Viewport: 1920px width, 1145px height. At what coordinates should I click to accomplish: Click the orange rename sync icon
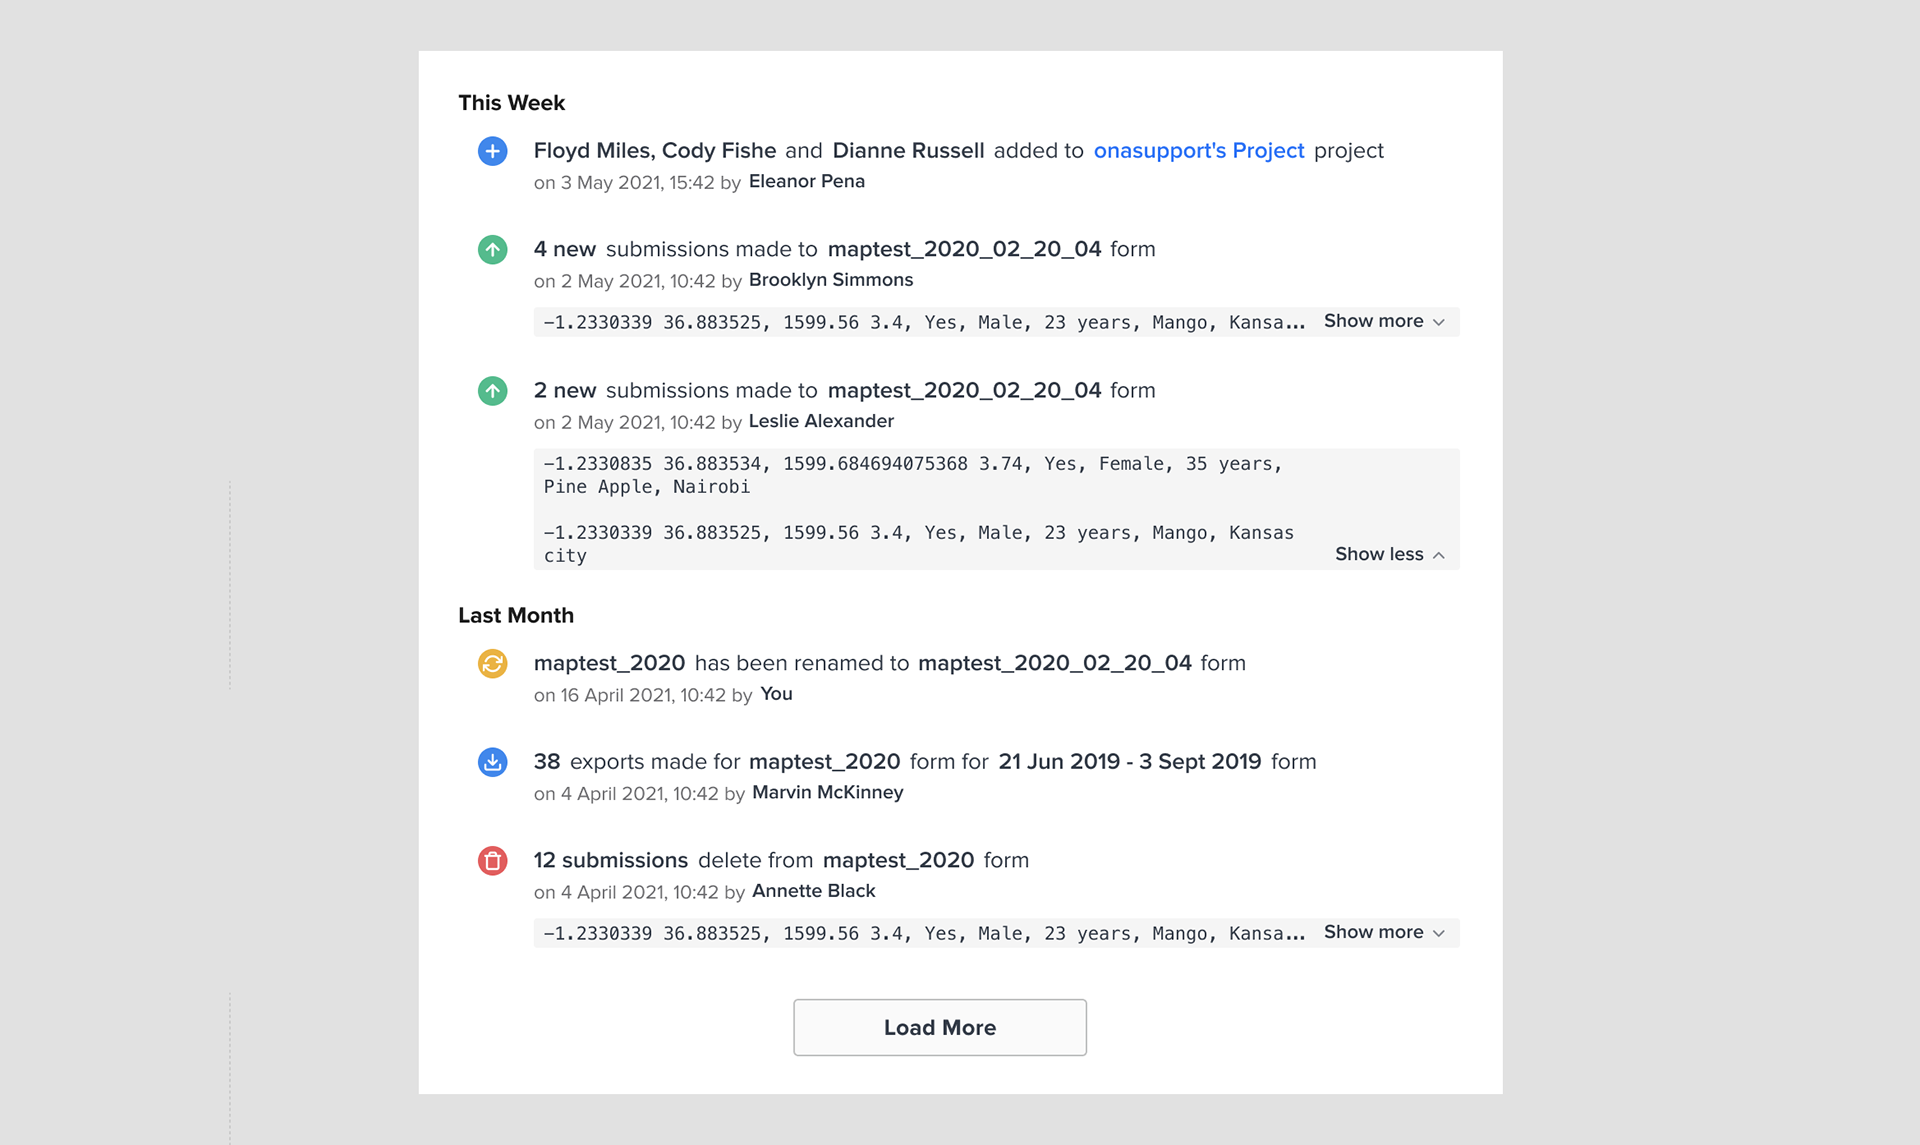[x=492, y=663]
